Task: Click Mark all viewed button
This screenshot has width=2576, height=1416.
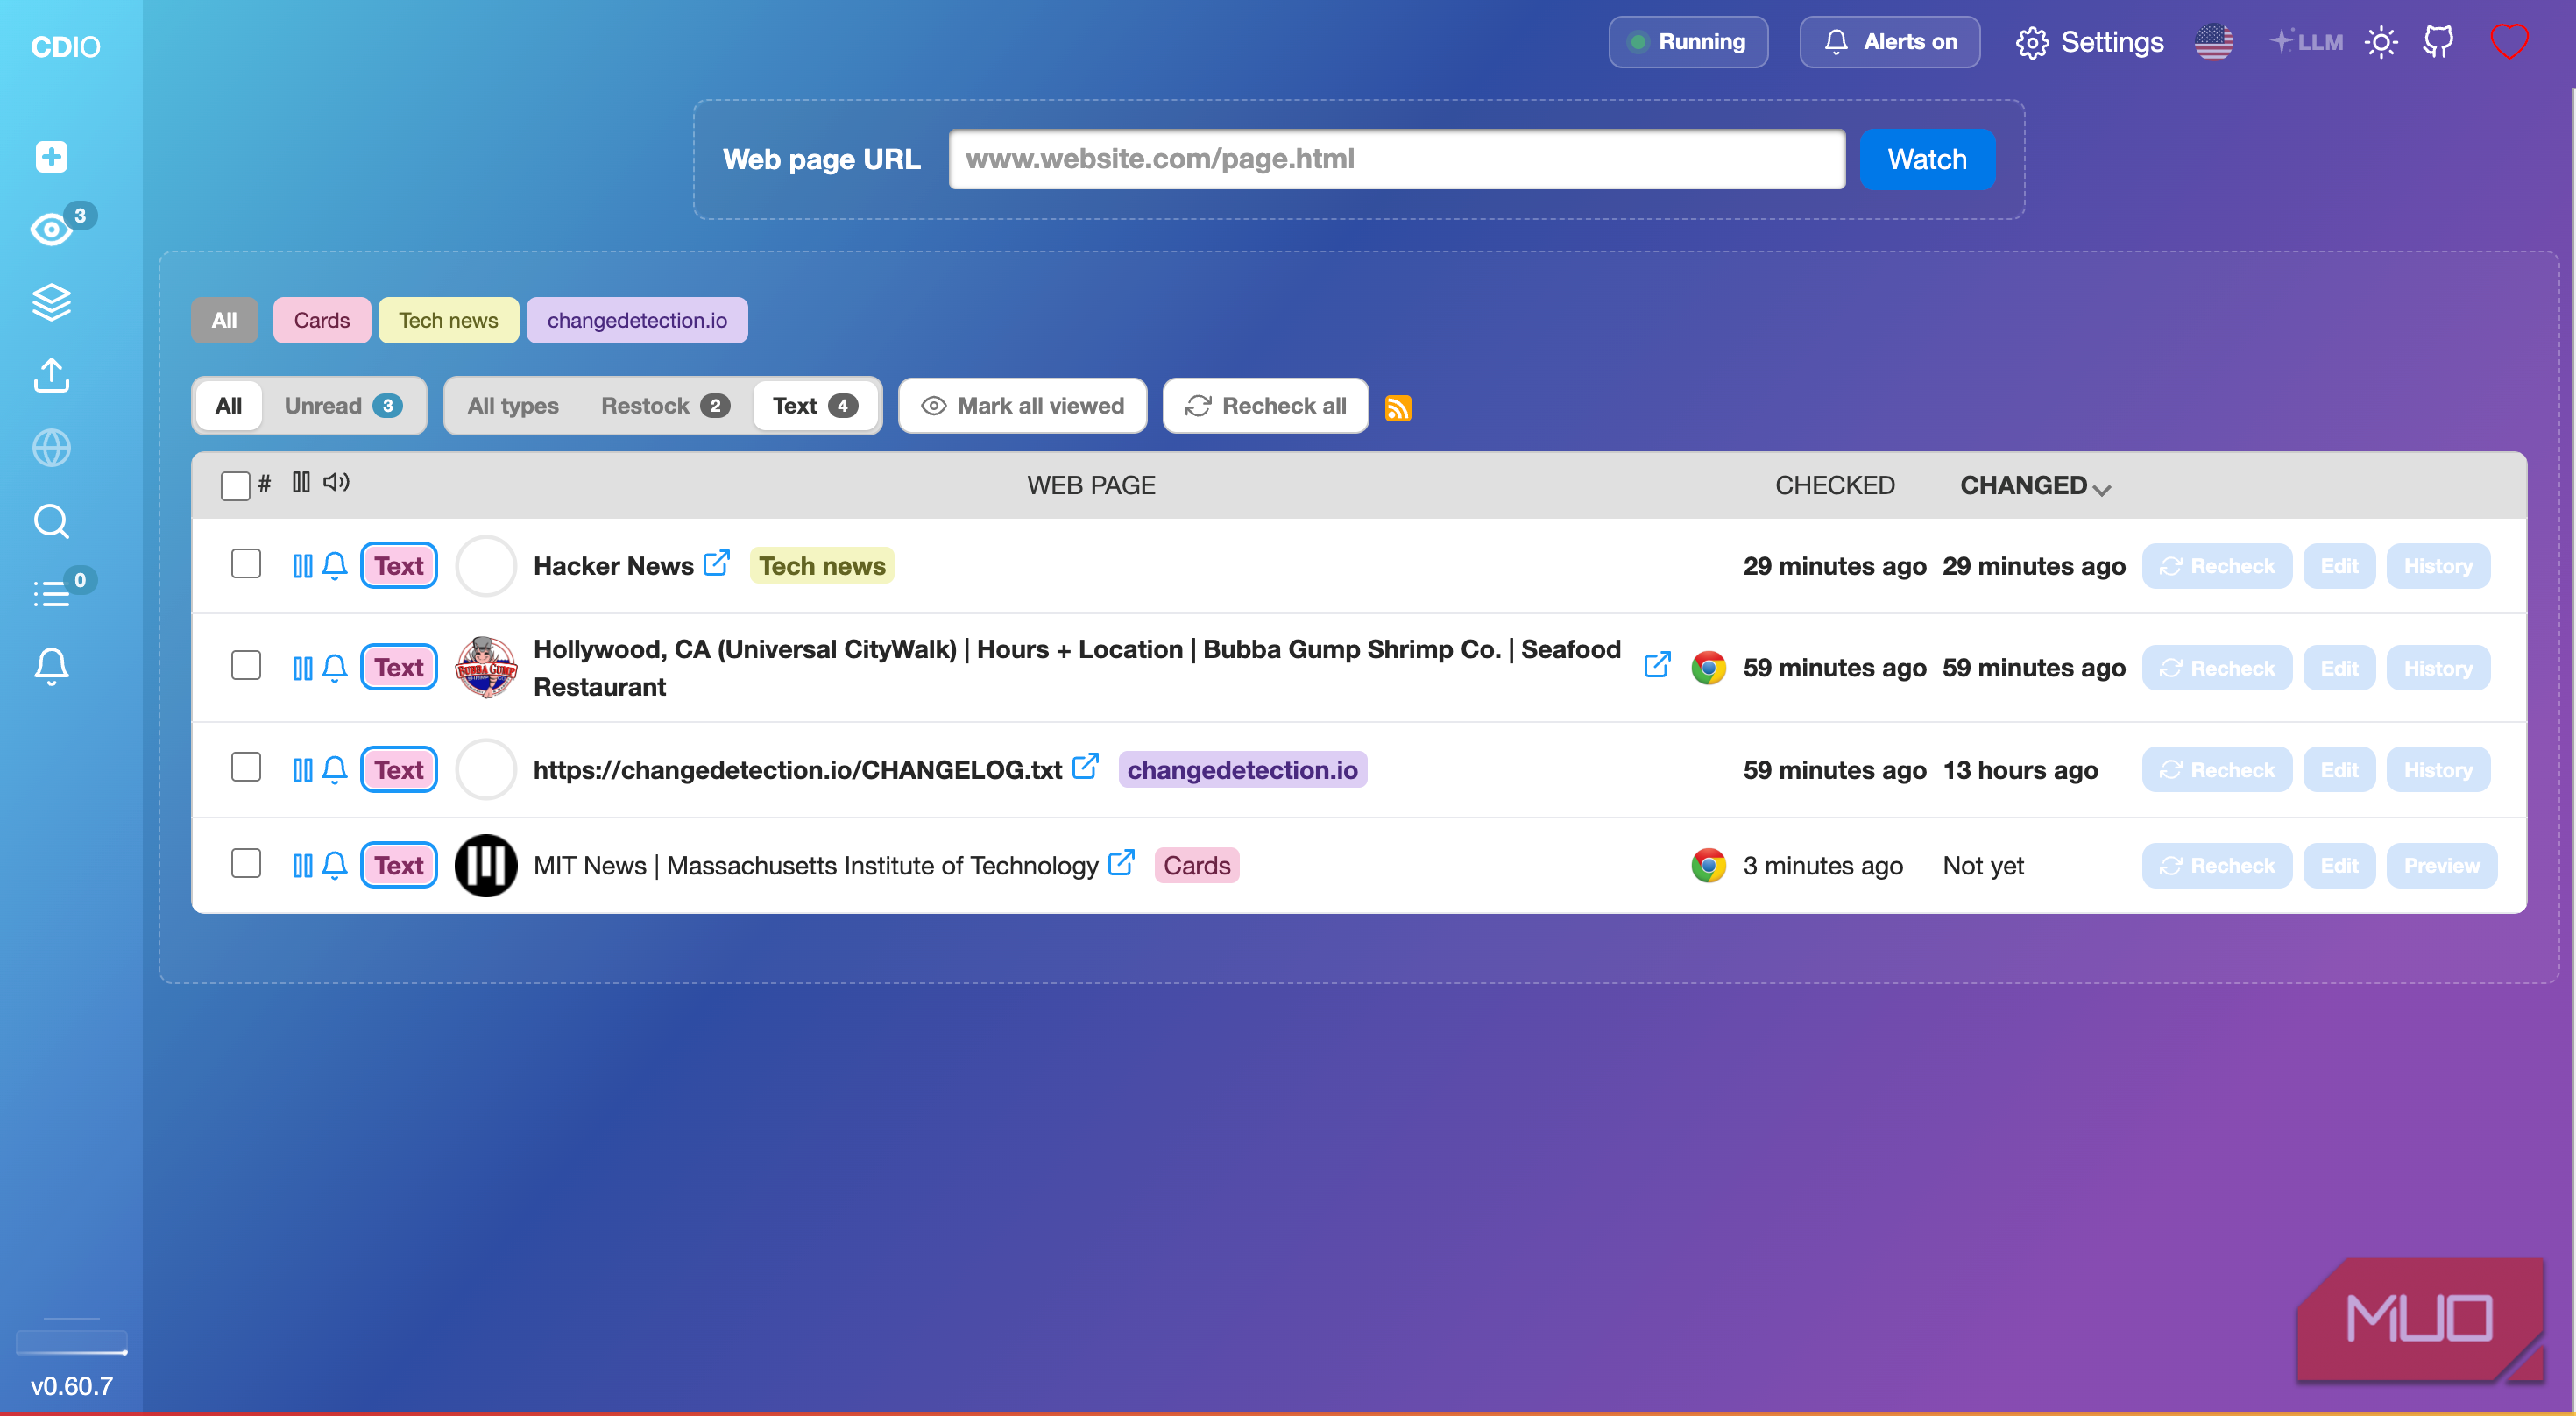Action: pos(1022,406)
